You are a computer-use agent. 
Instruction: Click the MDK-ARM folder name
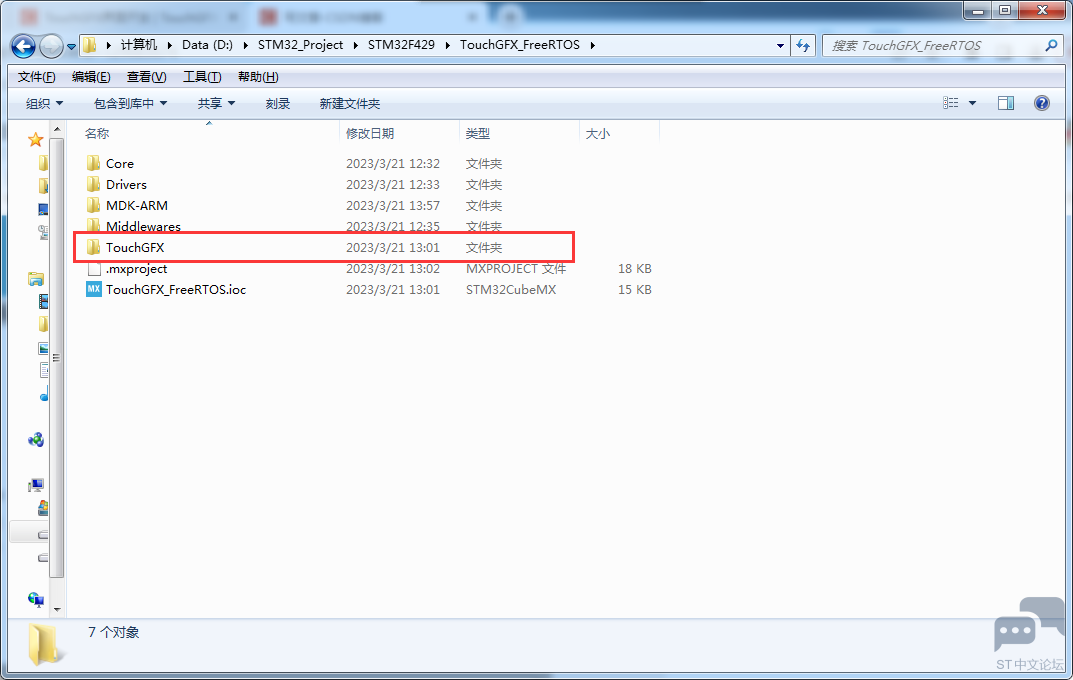pyautogui.click(x=137, y=205)
